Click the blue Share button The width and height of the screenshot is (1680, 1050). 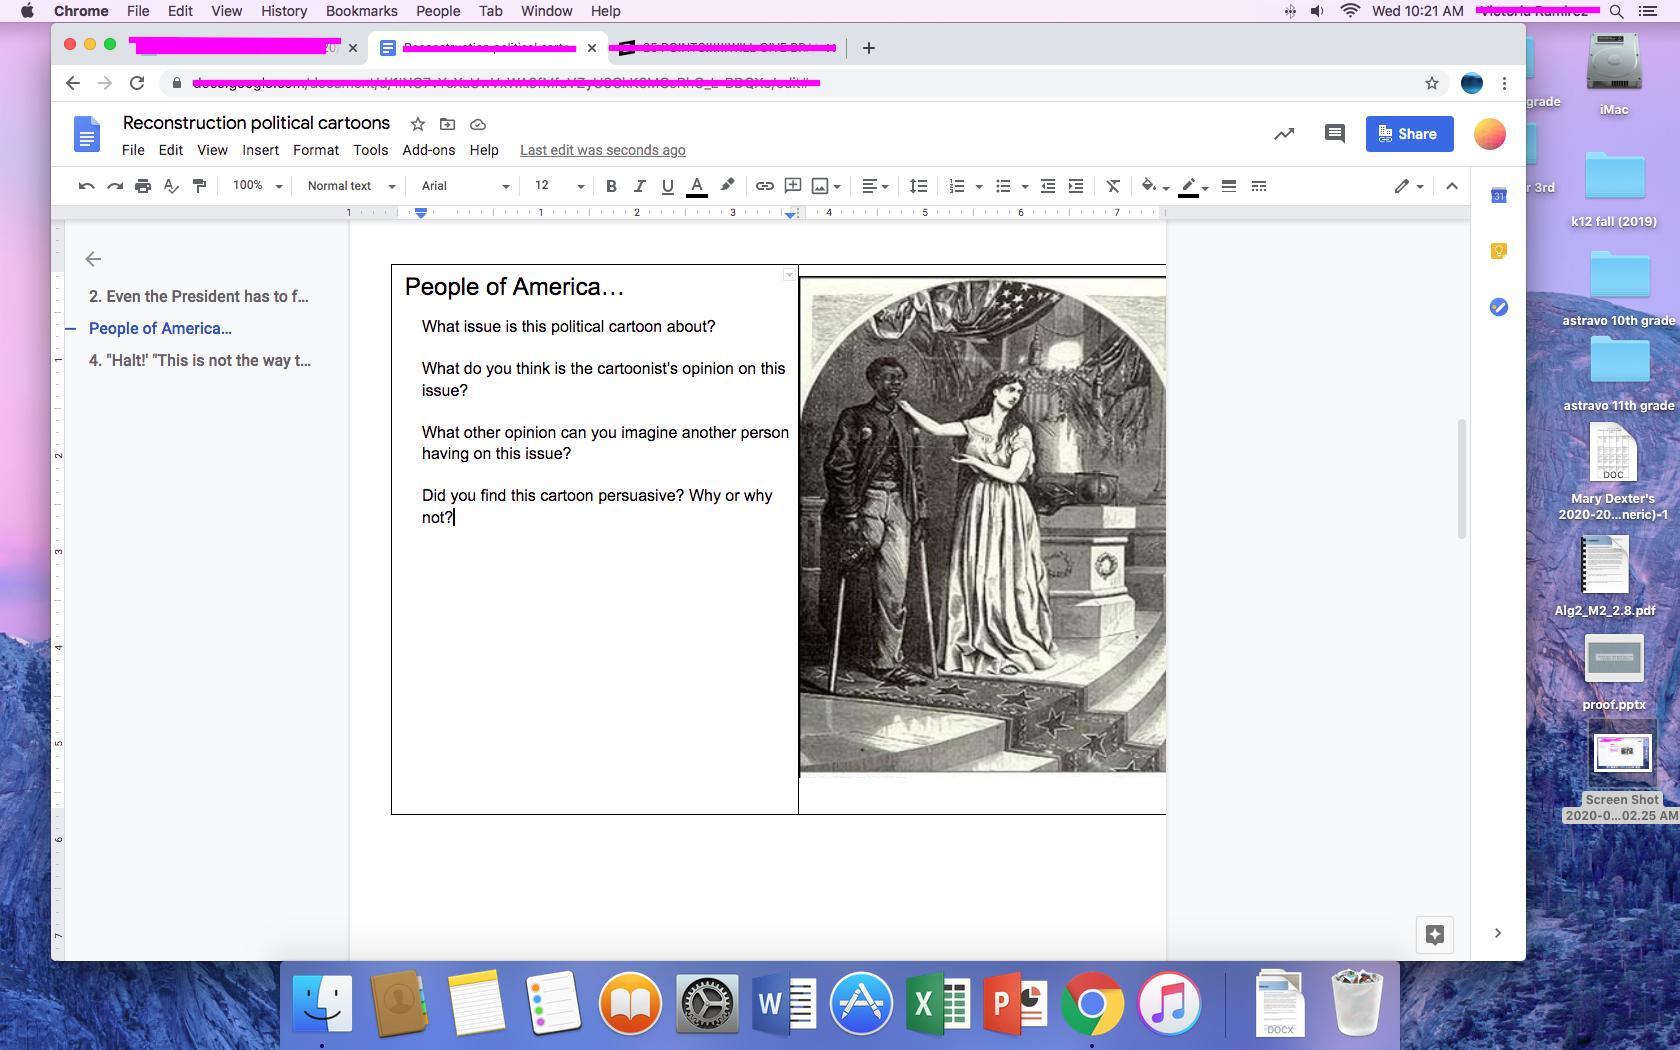pyautogui.click(x=1409, y=134)
